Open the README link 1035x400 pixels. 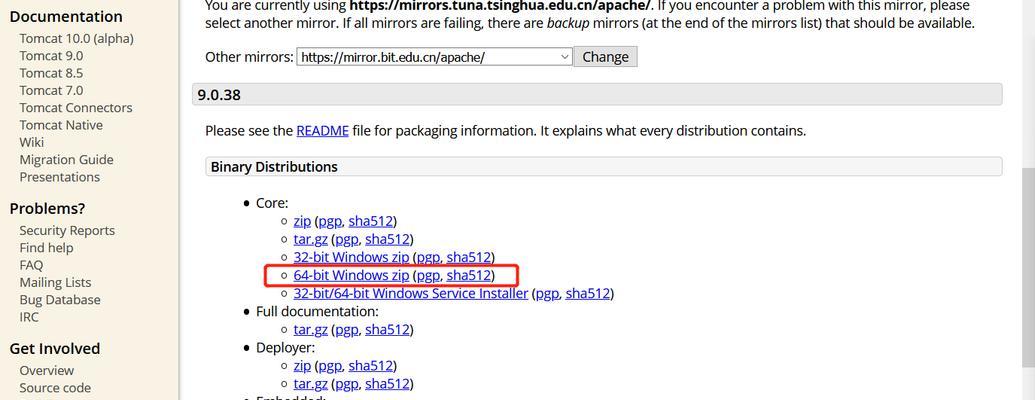pos(322,131)
